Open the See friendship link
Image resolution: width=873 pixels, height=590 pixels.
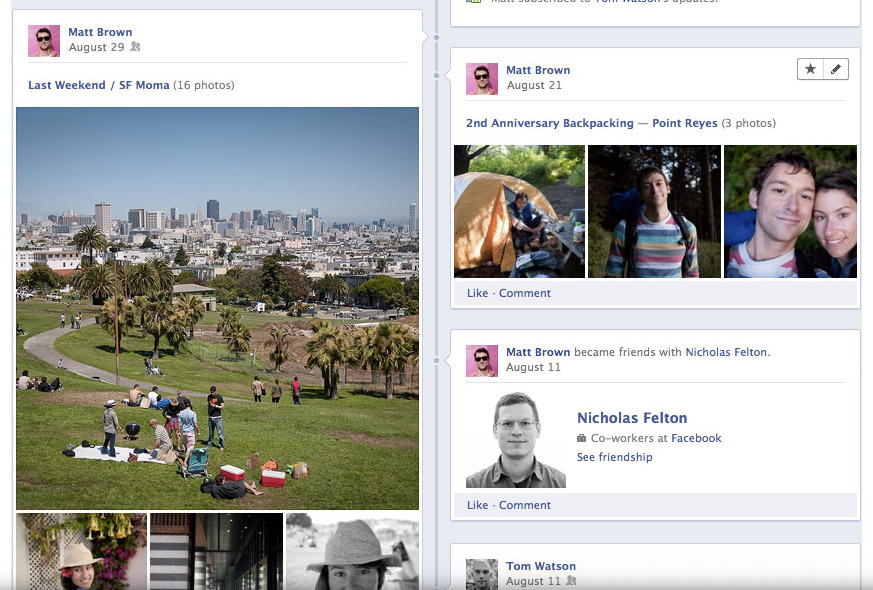click(x=615, y=457)
